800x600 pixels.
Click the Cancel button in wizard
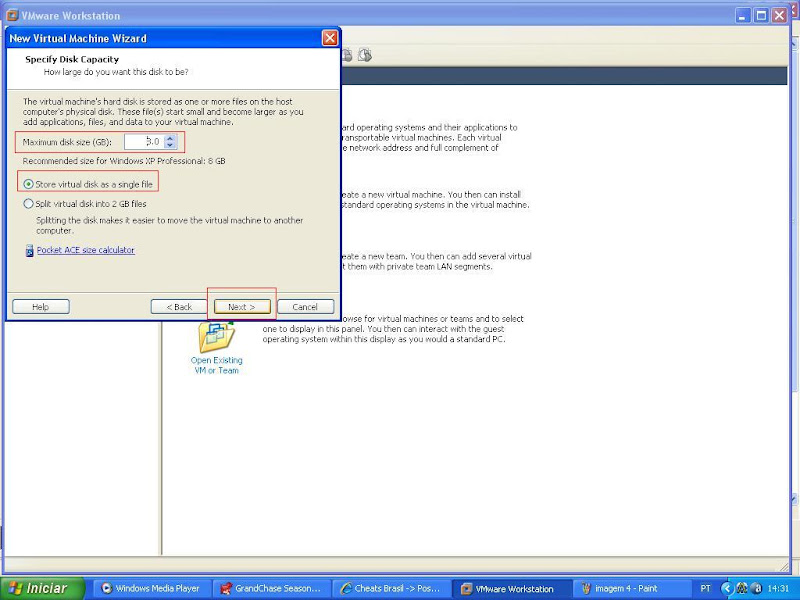305,307
